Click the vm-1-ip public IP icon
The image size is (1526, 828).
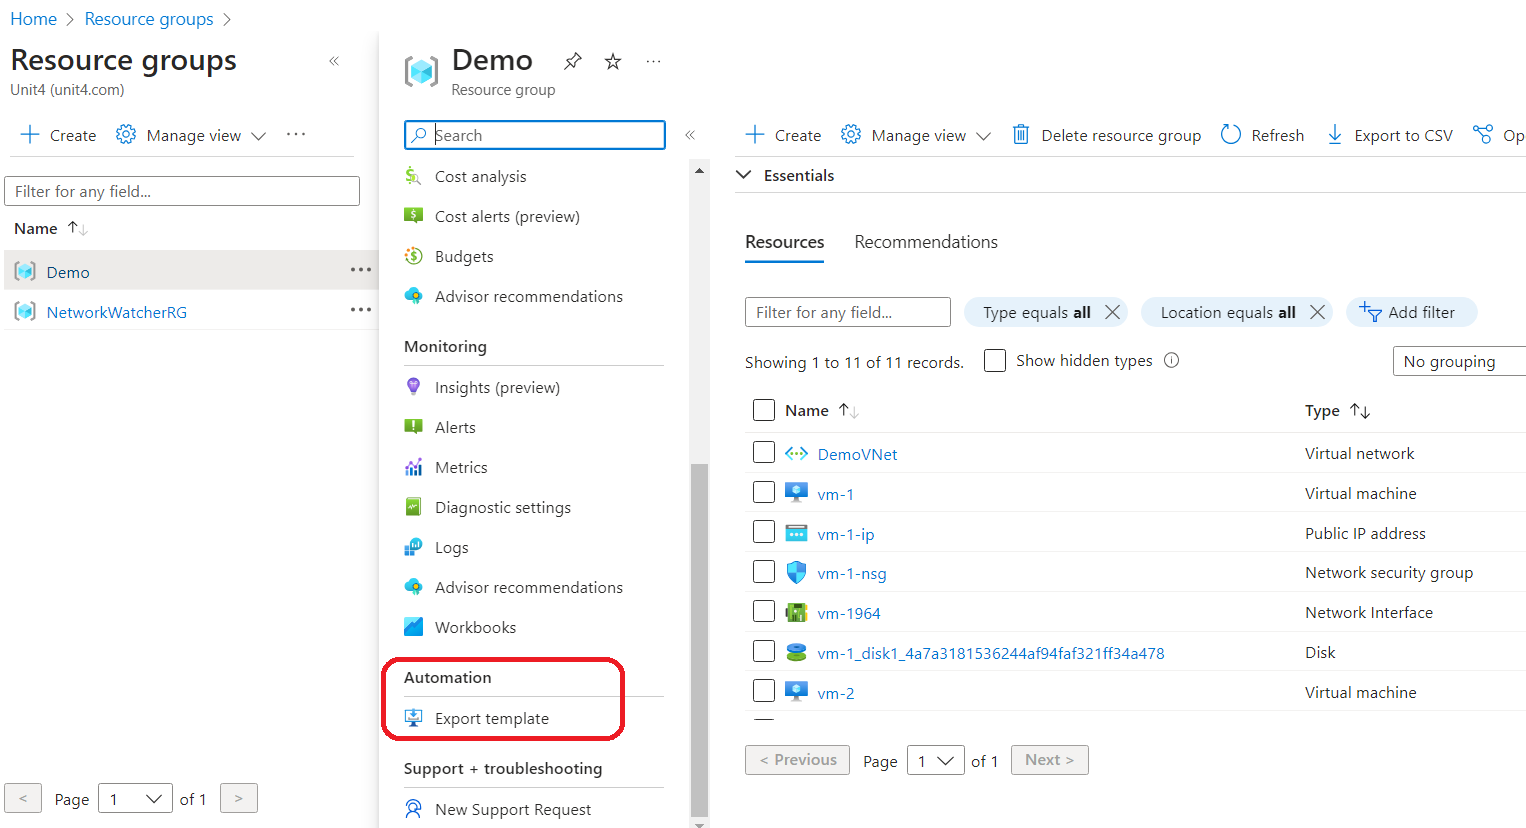(x=796, y=533)
